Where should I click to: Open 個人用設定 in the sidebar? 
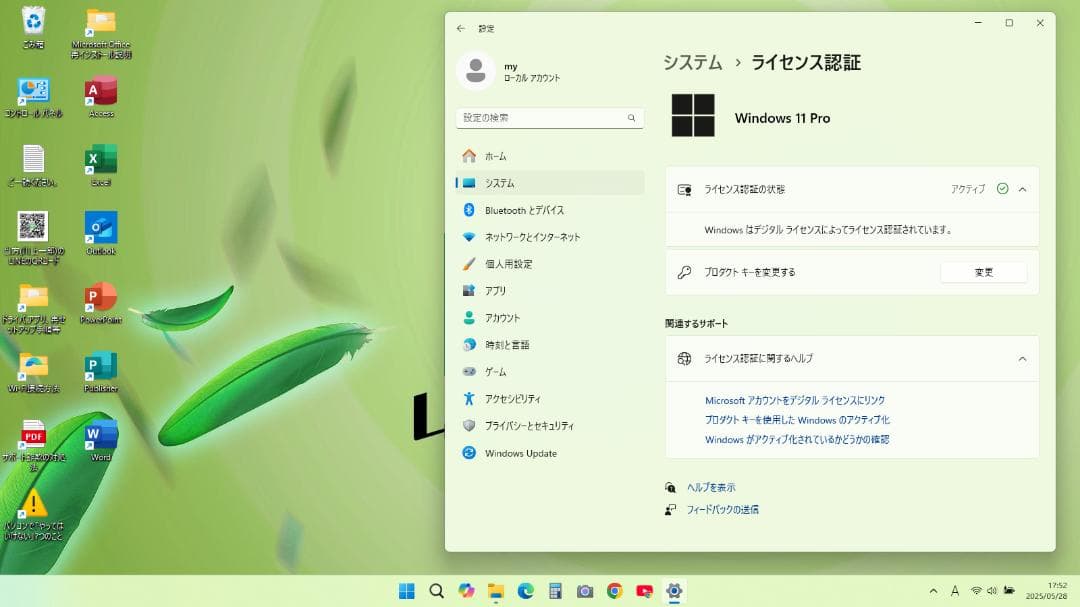pos(550,264)
